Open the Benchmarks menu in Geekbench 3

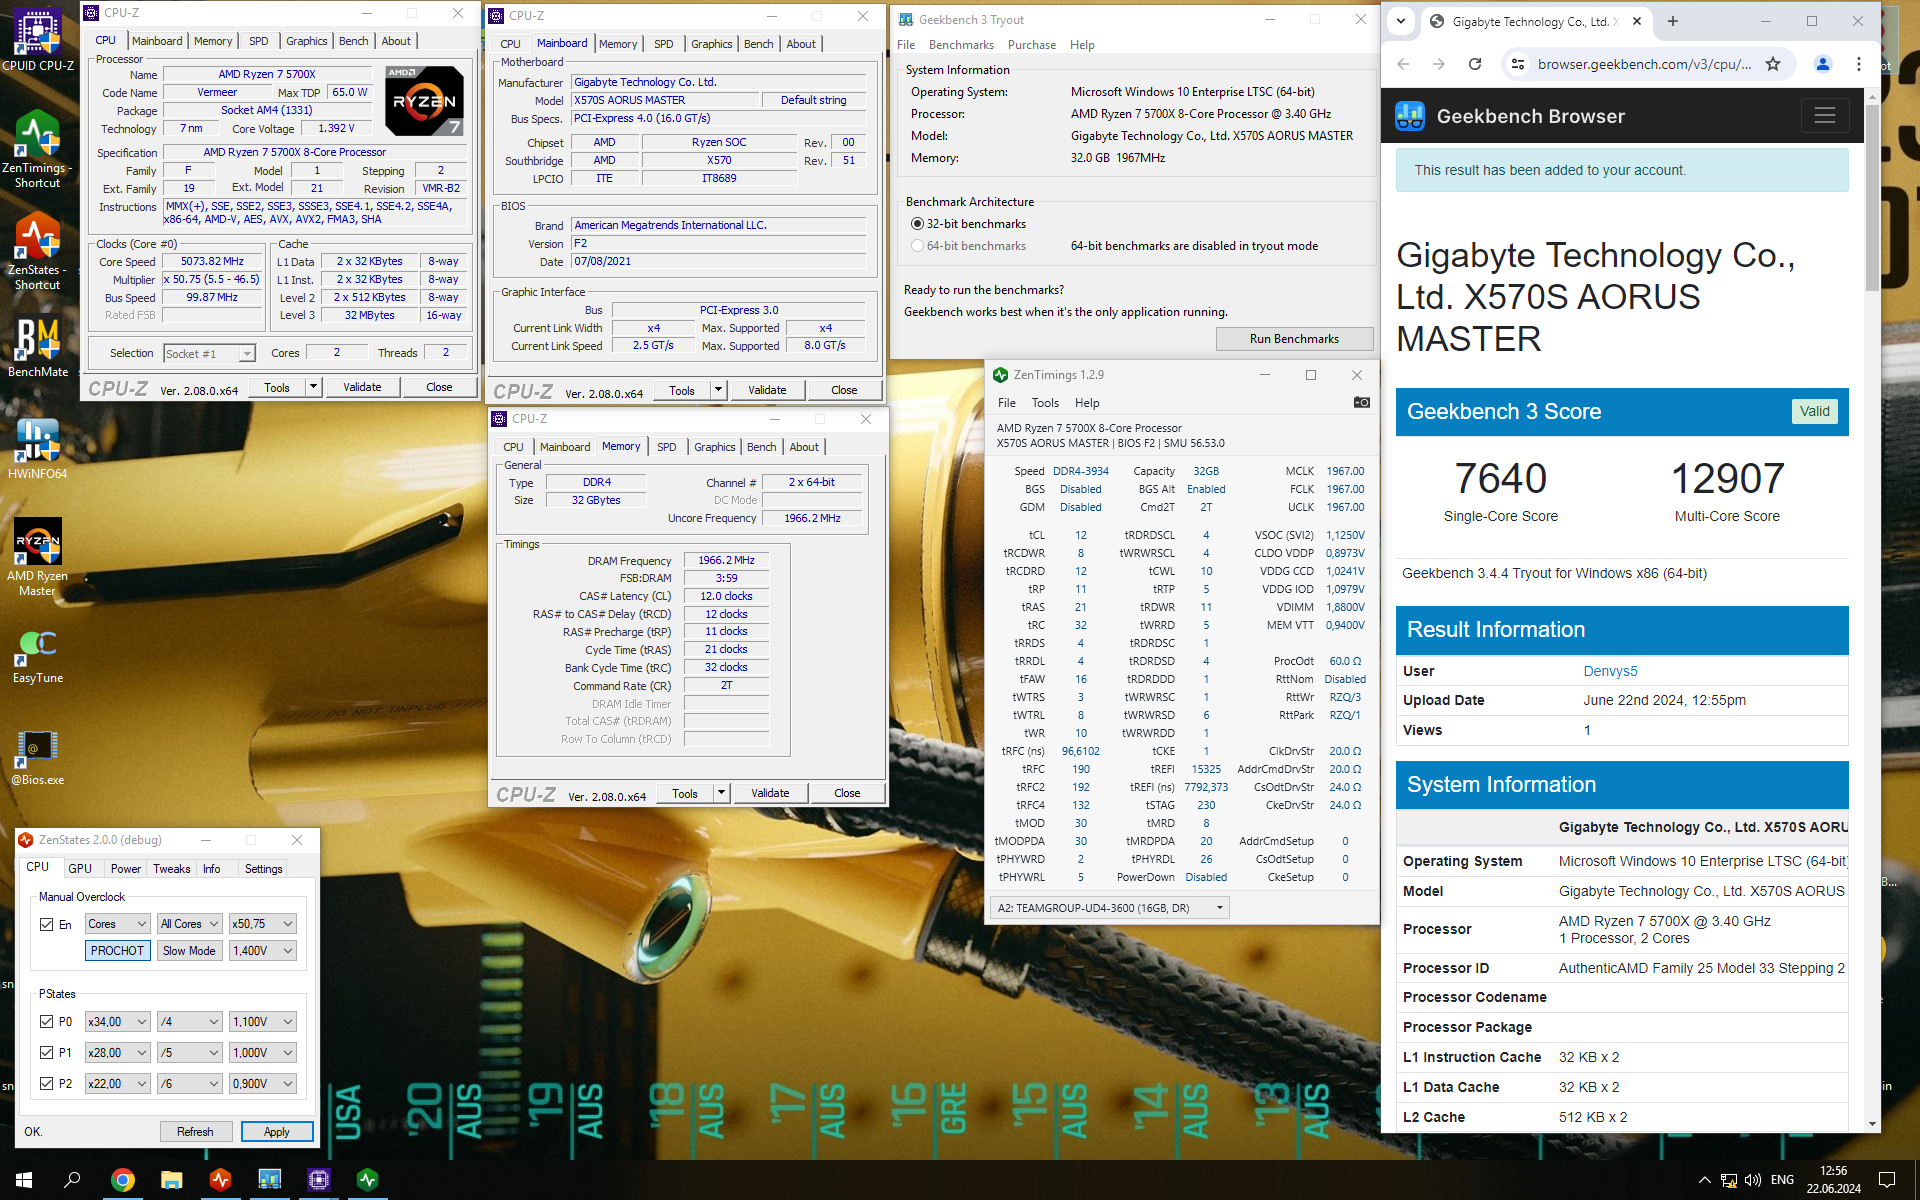(960, 45)
